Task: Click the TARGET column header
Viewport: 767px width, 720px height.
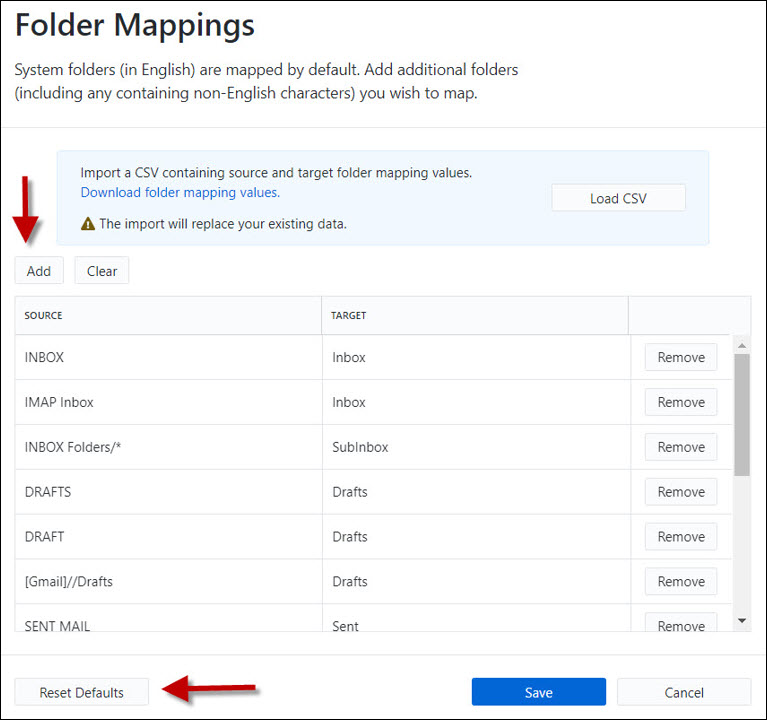Action: 349,315
